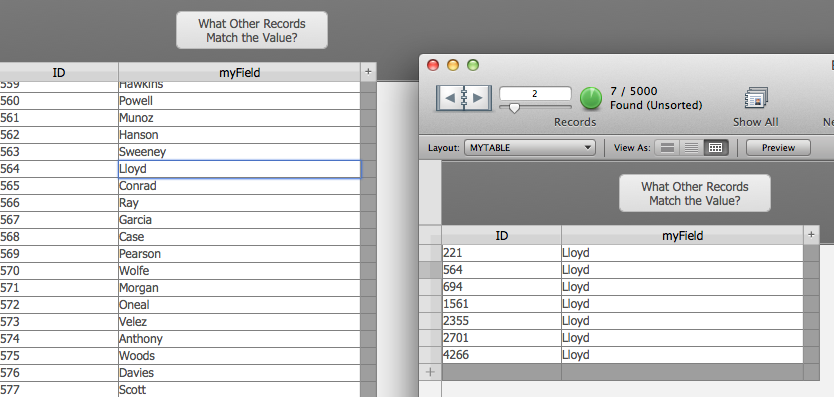Click Conrad in back window
Viewport: 834px width, 397px height.
click(239, 186)
